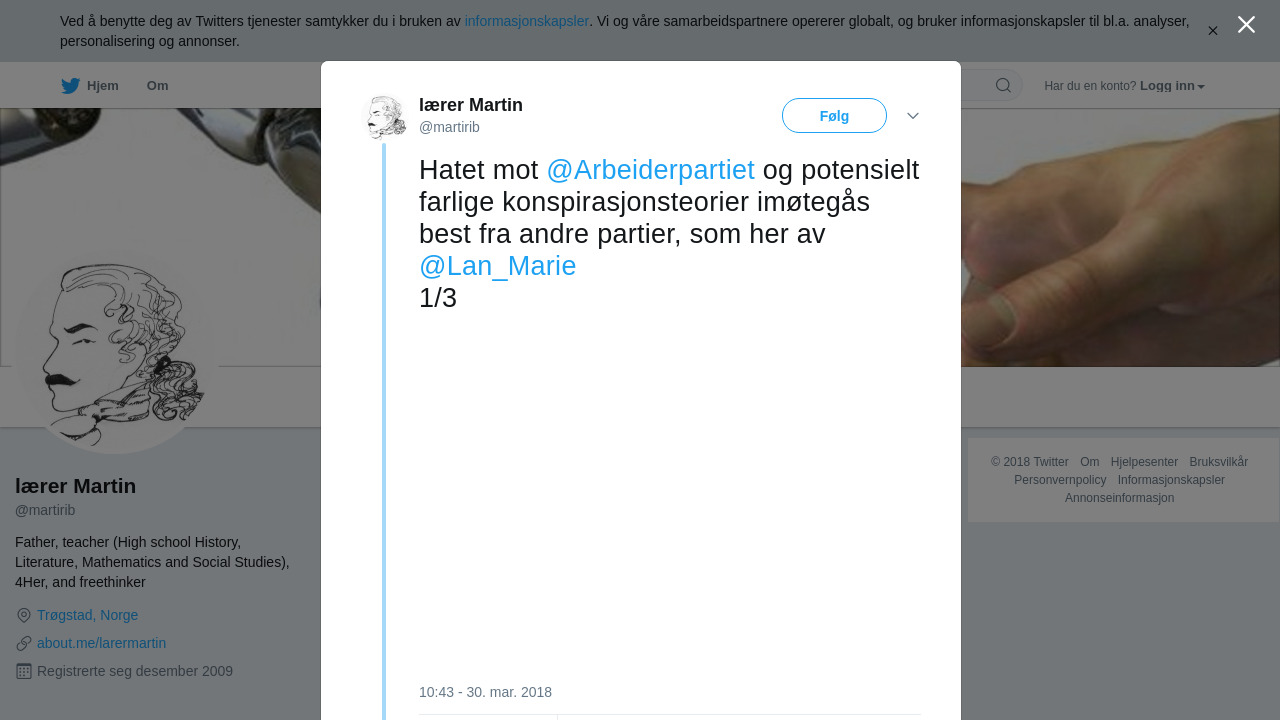
Task: Close the tweet overlay with large X
Action: point(1246,25)
